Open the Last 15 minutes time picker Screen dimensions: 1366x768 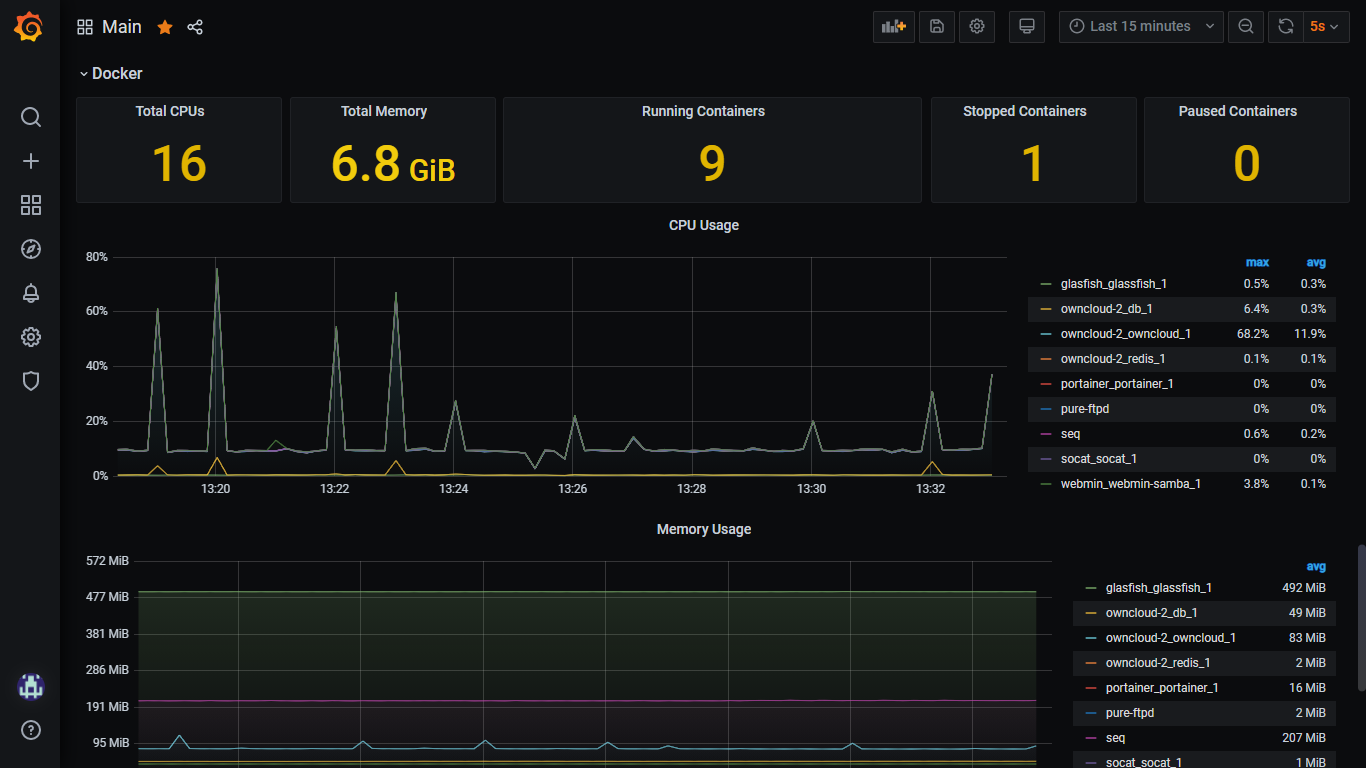point(1141,27)
